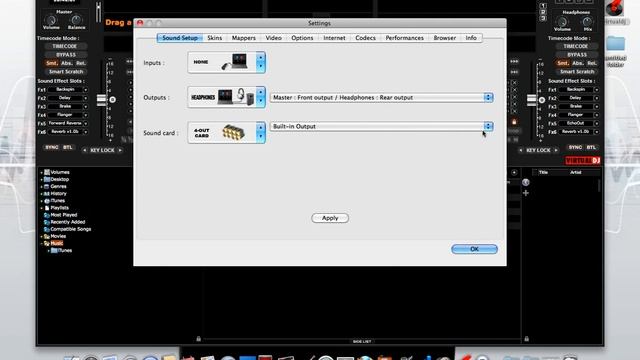Switch to the Video tab
This screenshot has height=360, width=640.
tap(273, 38)
